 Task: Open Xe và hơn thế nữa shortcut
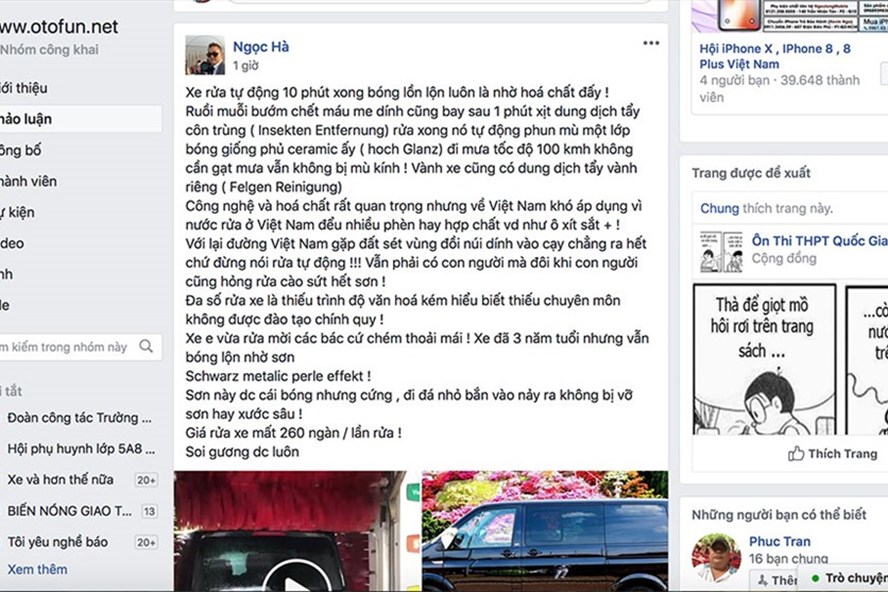click(x=60, y=480)
